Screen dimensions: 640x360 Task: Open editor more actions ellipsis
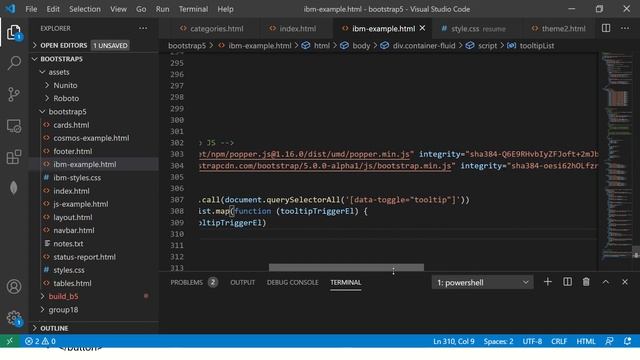625,28
